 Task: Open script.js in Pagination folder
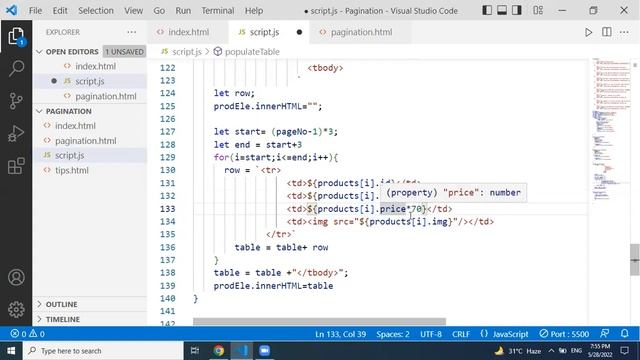coord(90,156)
